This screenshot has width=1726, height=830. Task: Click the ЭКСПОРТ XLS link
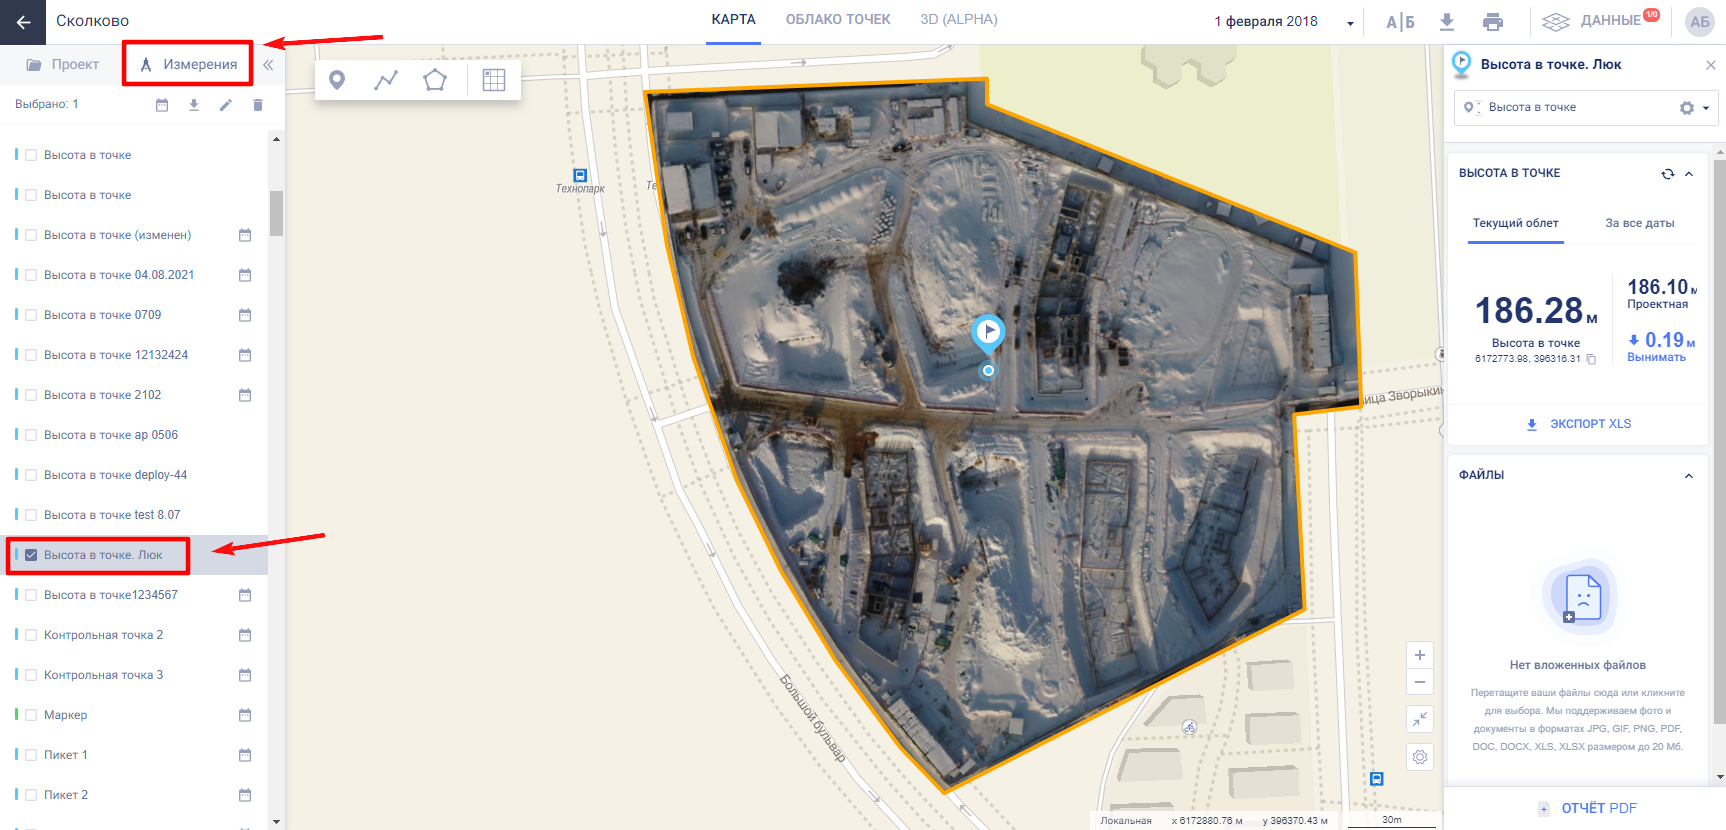coord(1579,424)
